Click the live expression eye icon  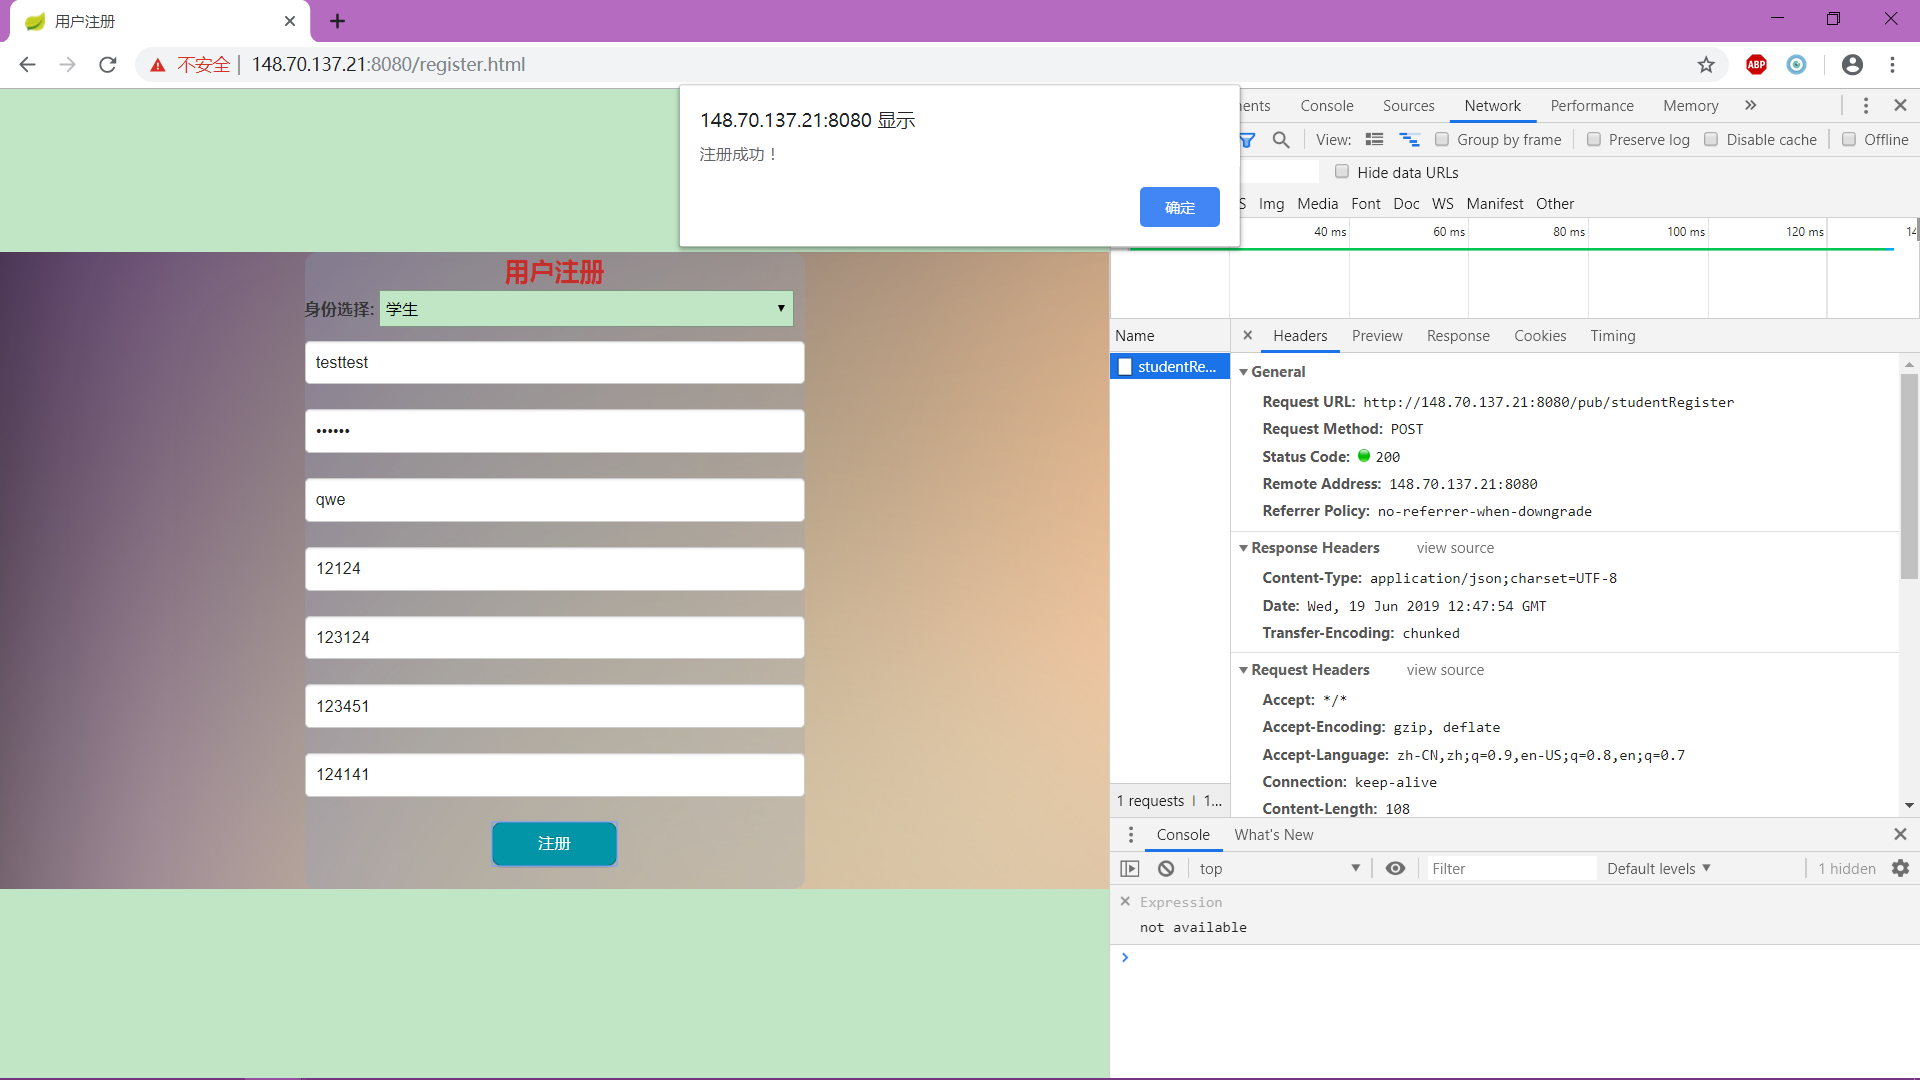point(1395,868)
